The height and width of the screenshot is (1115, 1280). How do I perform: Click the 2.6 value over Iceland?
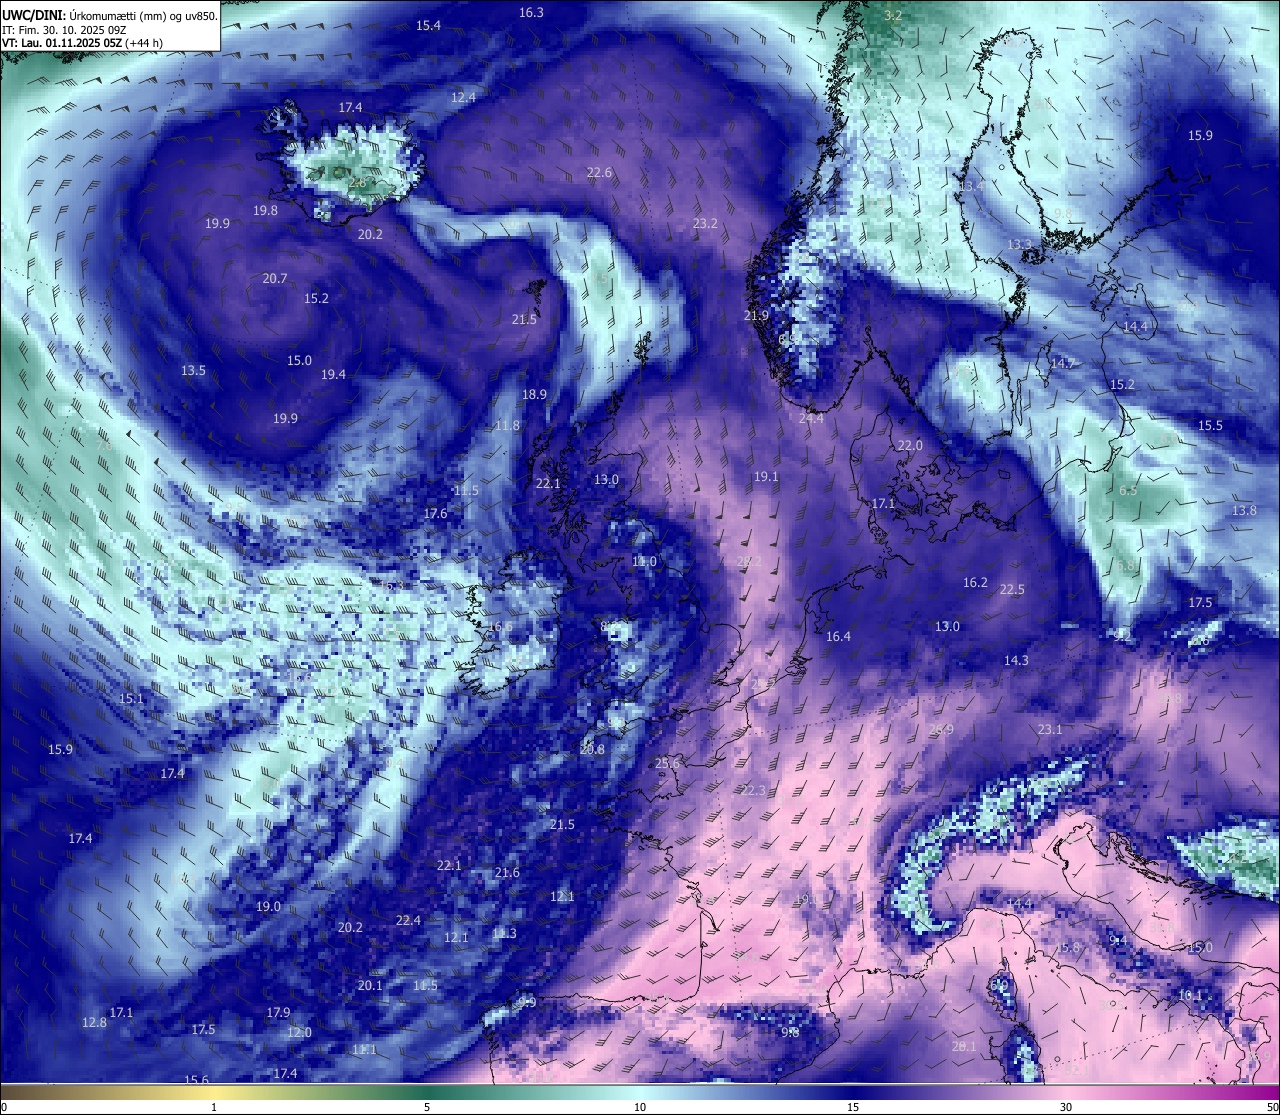[x=356, y=184]
